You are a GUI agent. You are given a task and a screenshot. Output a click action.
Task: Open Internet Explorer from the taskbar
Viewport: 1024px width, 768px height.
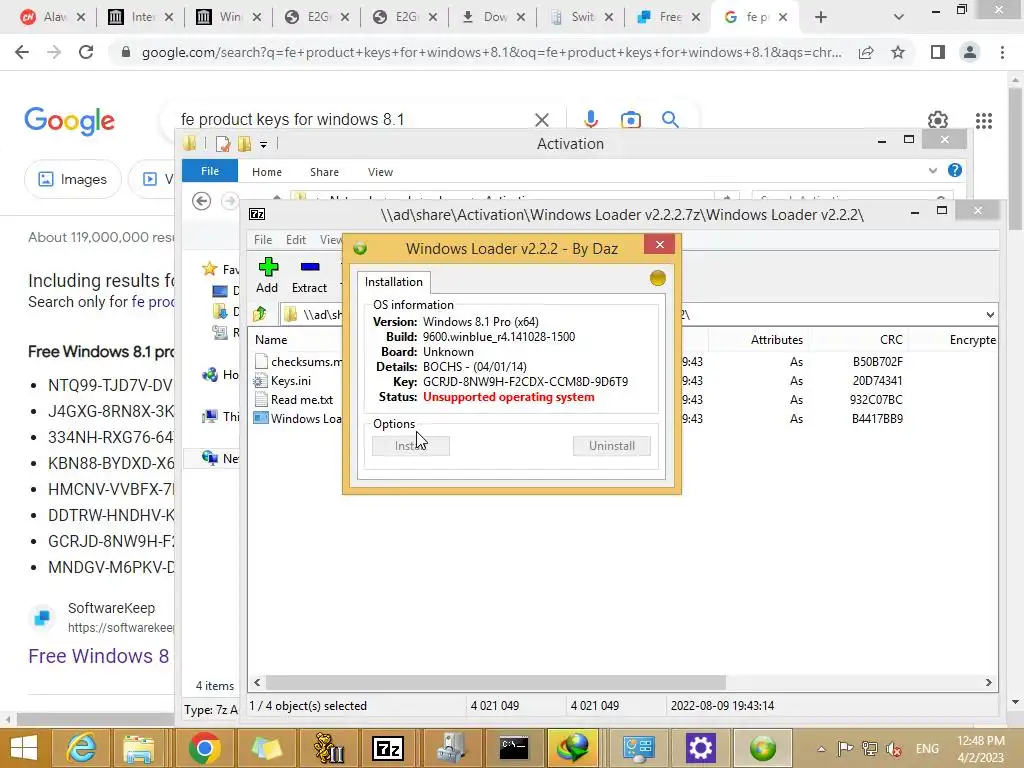(81, 748)
